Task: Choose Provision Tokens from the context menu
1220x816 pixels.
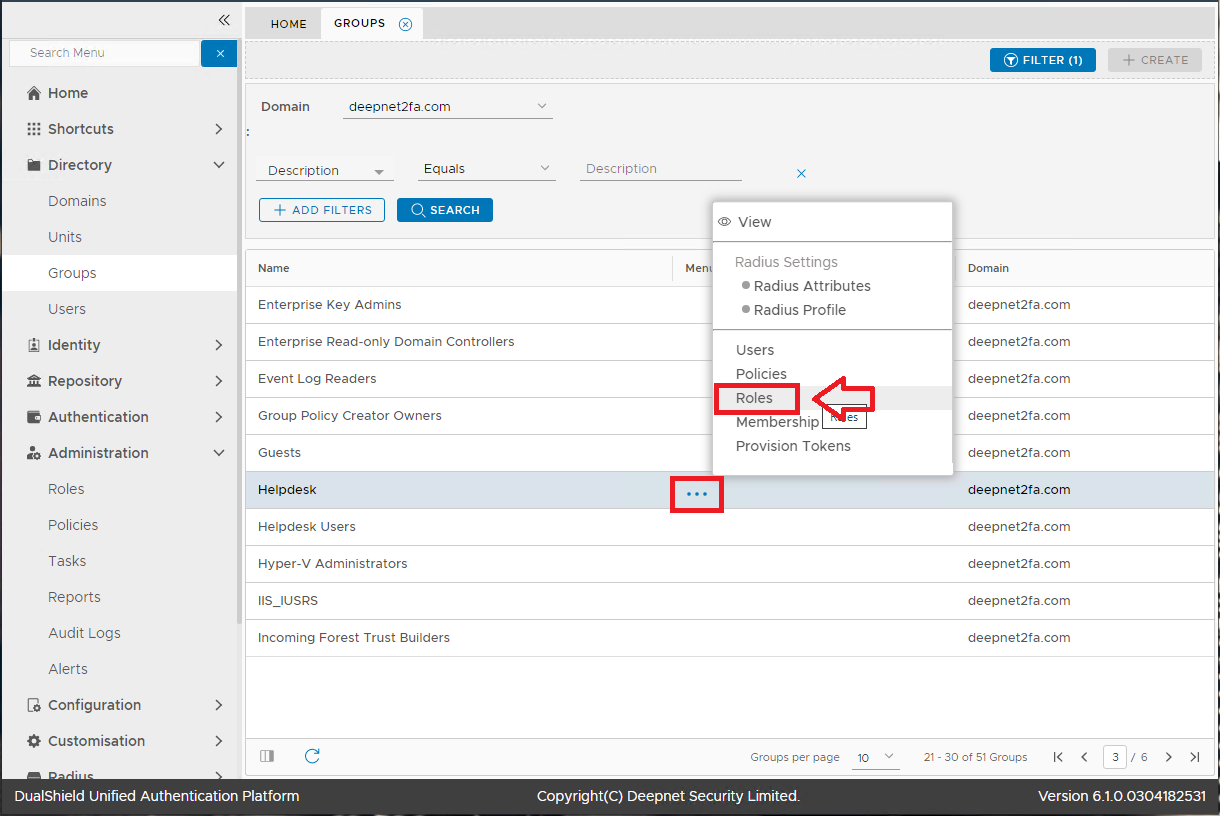Action: [x=793, y=446]
